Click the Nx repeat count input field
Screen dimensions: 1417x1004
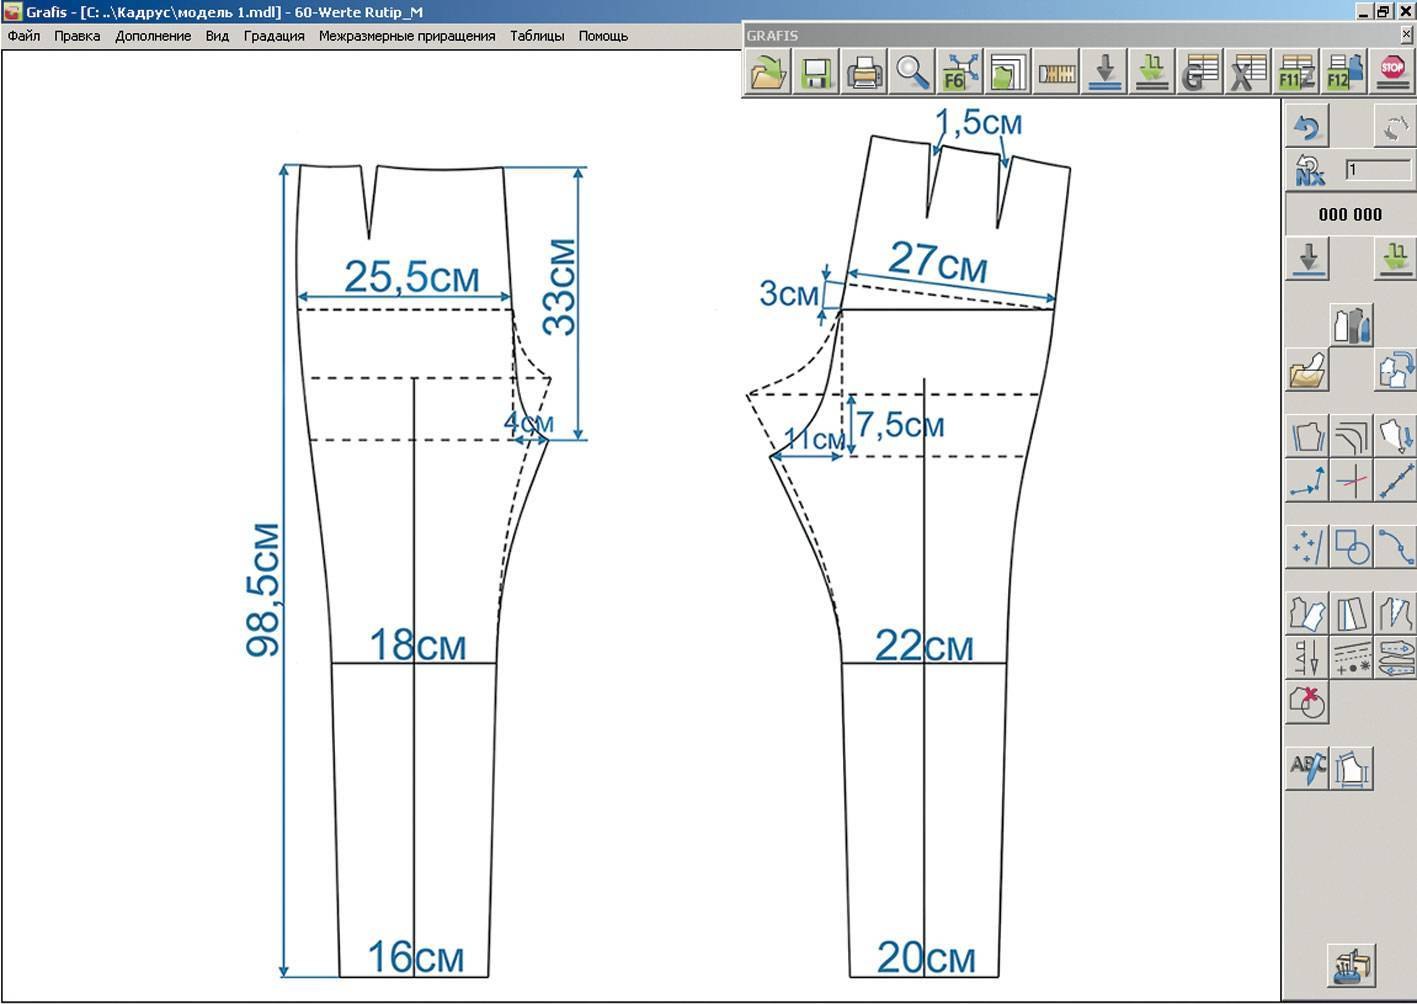point(1377,170)
